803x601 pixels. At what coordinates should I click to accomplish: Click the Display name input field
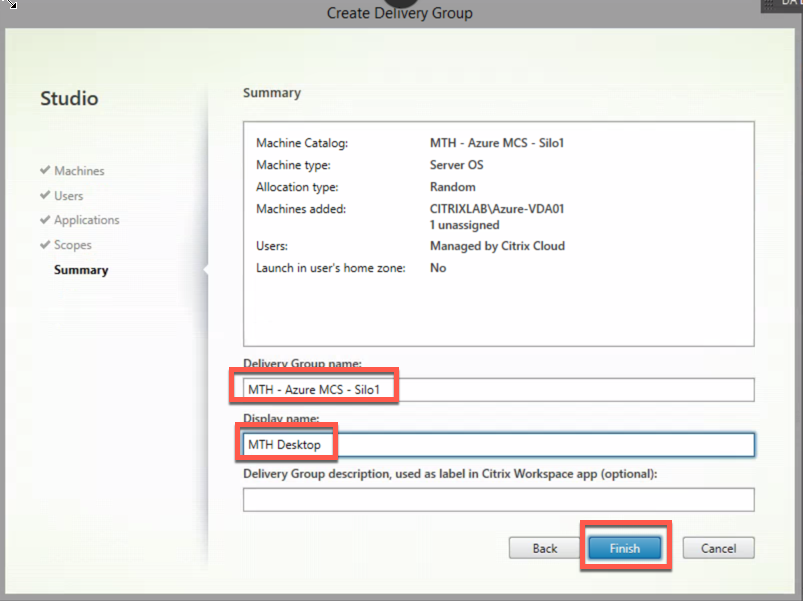(498, 444)
